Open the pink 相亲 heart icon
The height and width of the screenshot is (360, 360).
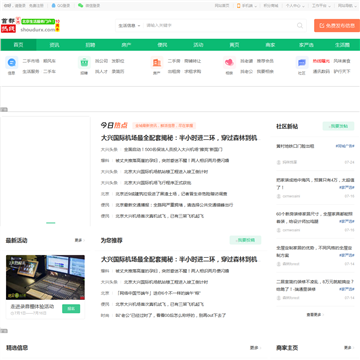[x=229, y=62]
